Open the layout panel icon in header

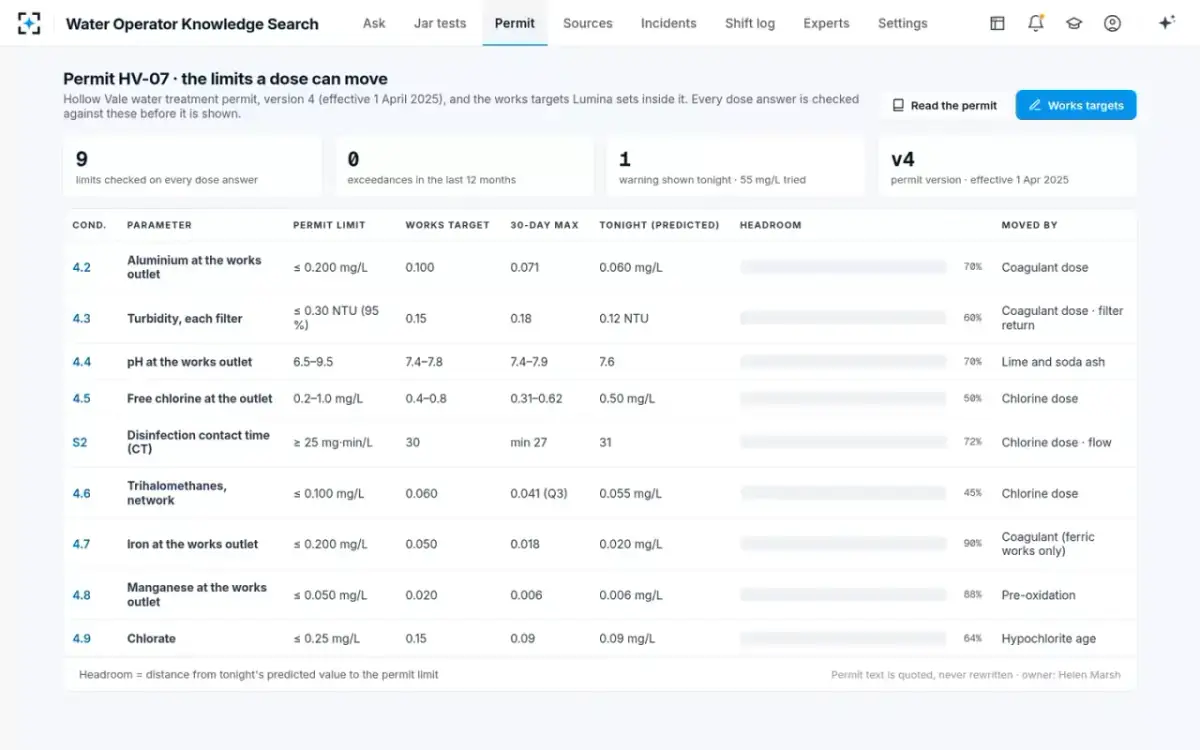(x=997, y=23)
